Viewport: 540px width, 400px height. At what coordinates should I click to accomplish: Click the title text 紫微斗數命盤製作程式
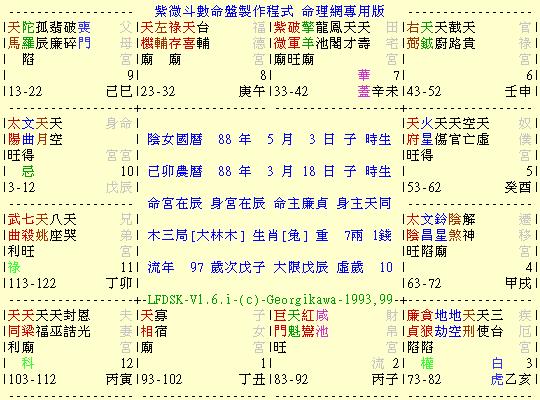click(x=224, y=11)
